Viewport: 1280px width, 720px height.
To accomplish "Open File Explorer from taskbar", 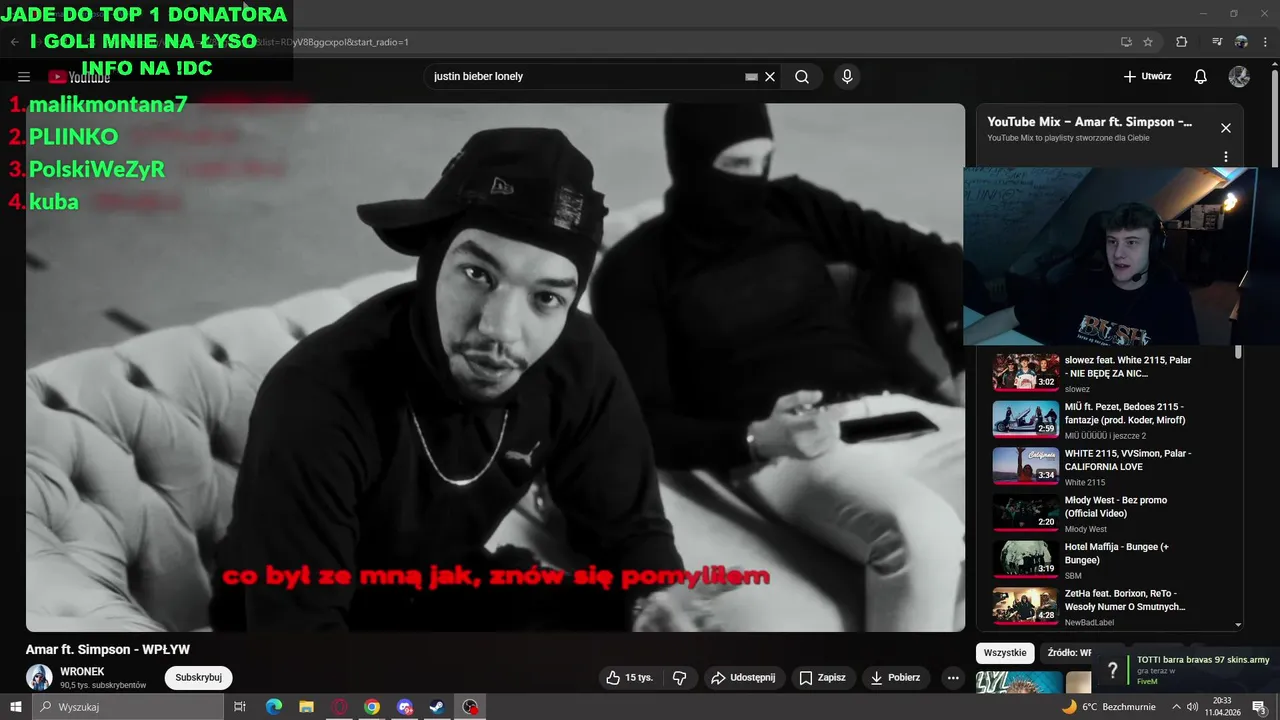I will 307,707.
